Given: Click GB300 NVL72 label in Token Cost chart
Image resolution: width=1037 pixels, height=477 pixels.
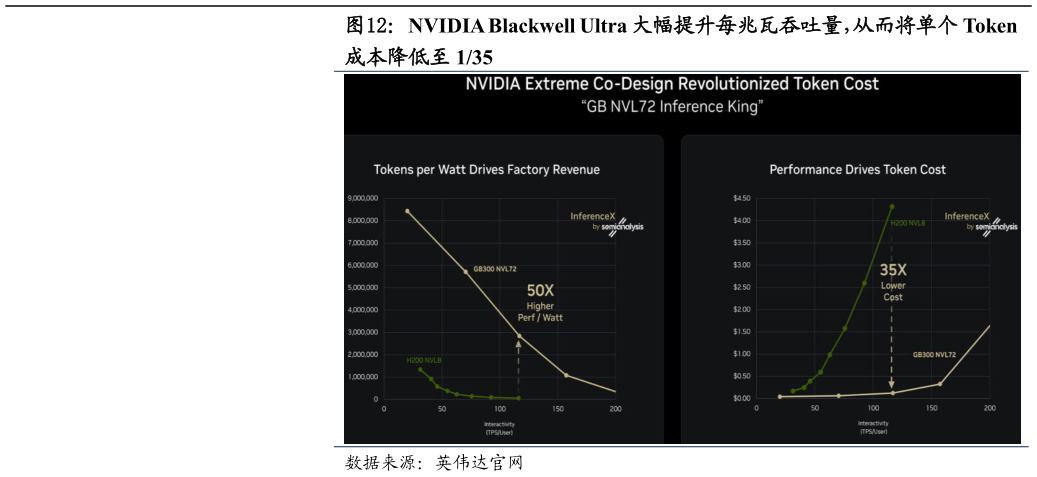Looking at the screenshot, I should [x=934, y=355].
